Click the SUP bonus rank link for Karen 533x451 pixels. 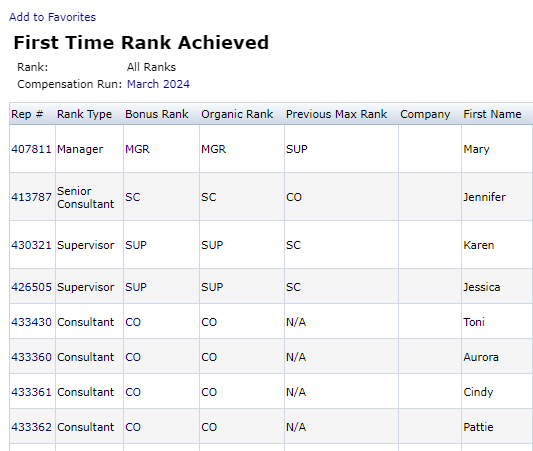click(x=136, y=245)
